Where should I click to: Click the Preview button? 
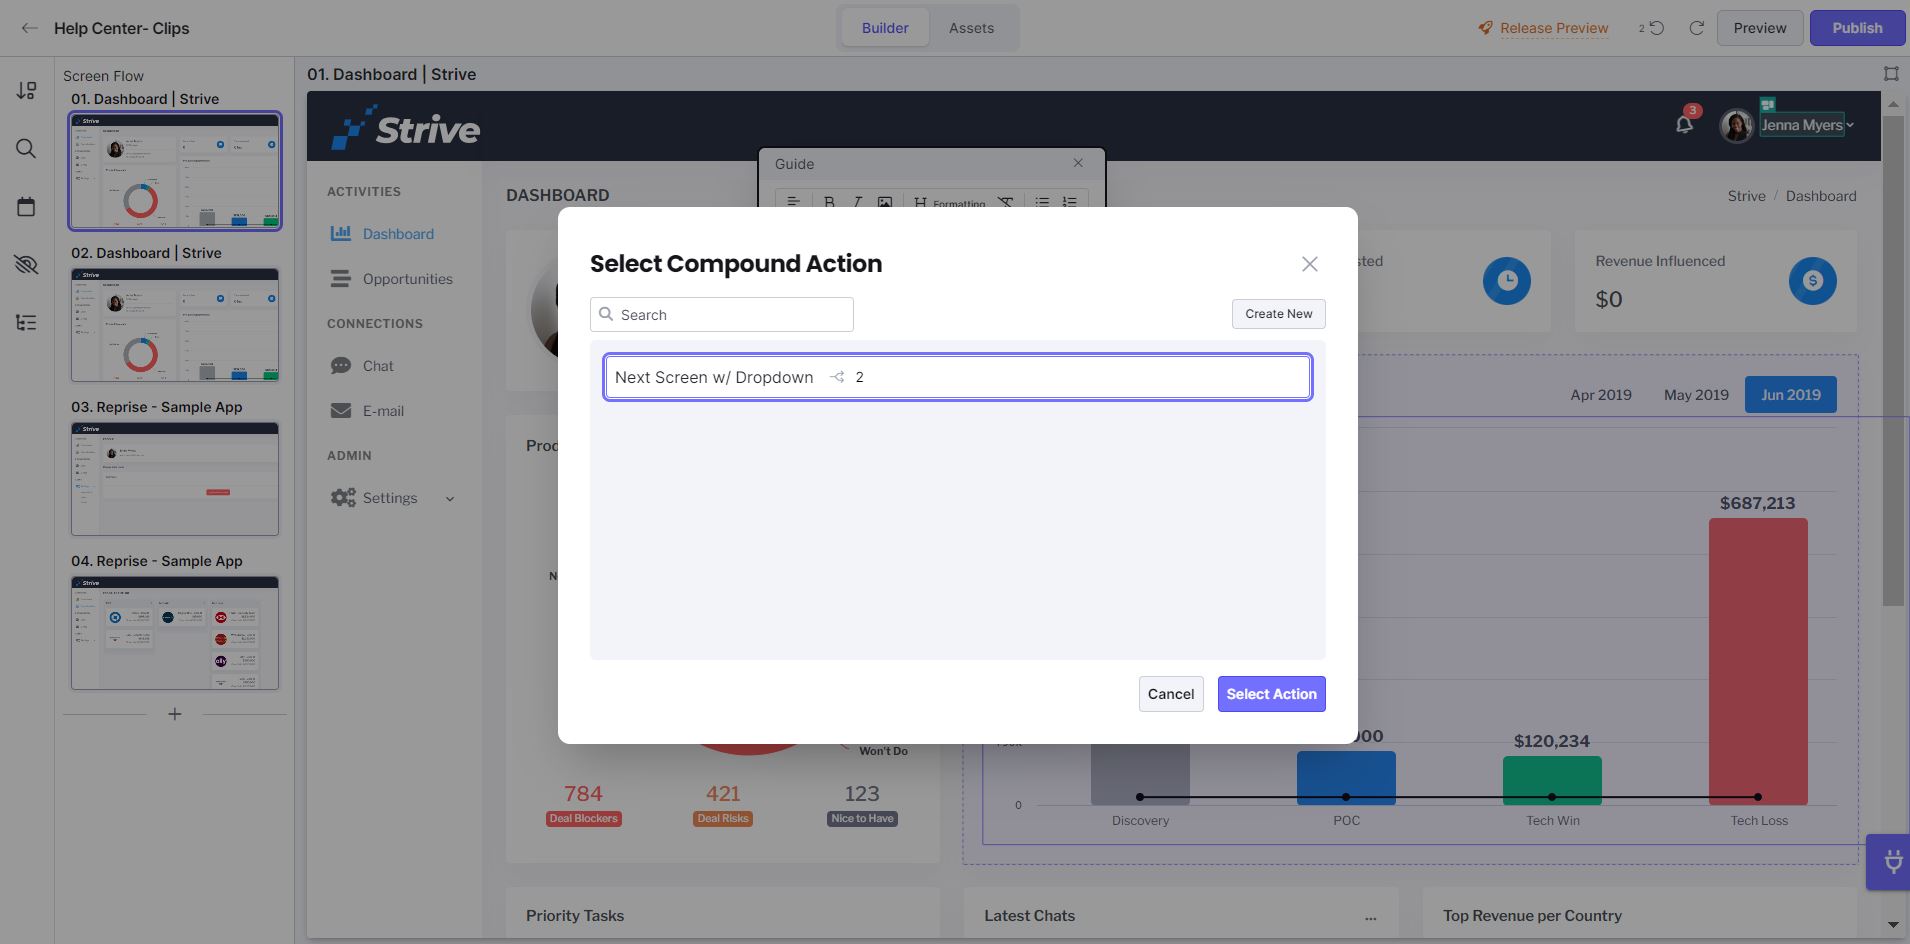[x=1760, y=28]
